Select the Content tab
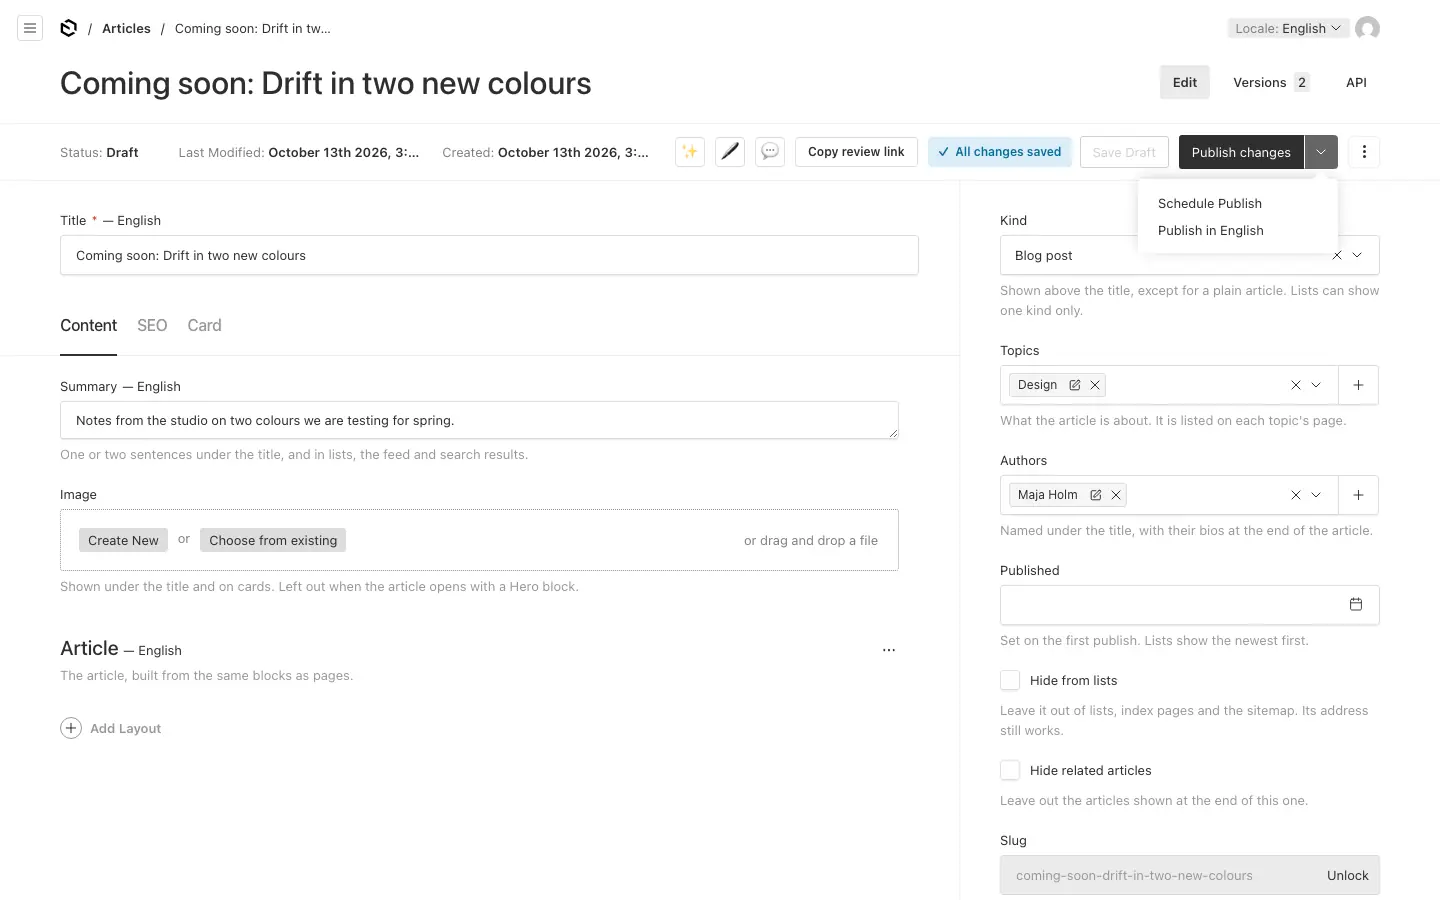1440x900 pixels. click(88, 325)
